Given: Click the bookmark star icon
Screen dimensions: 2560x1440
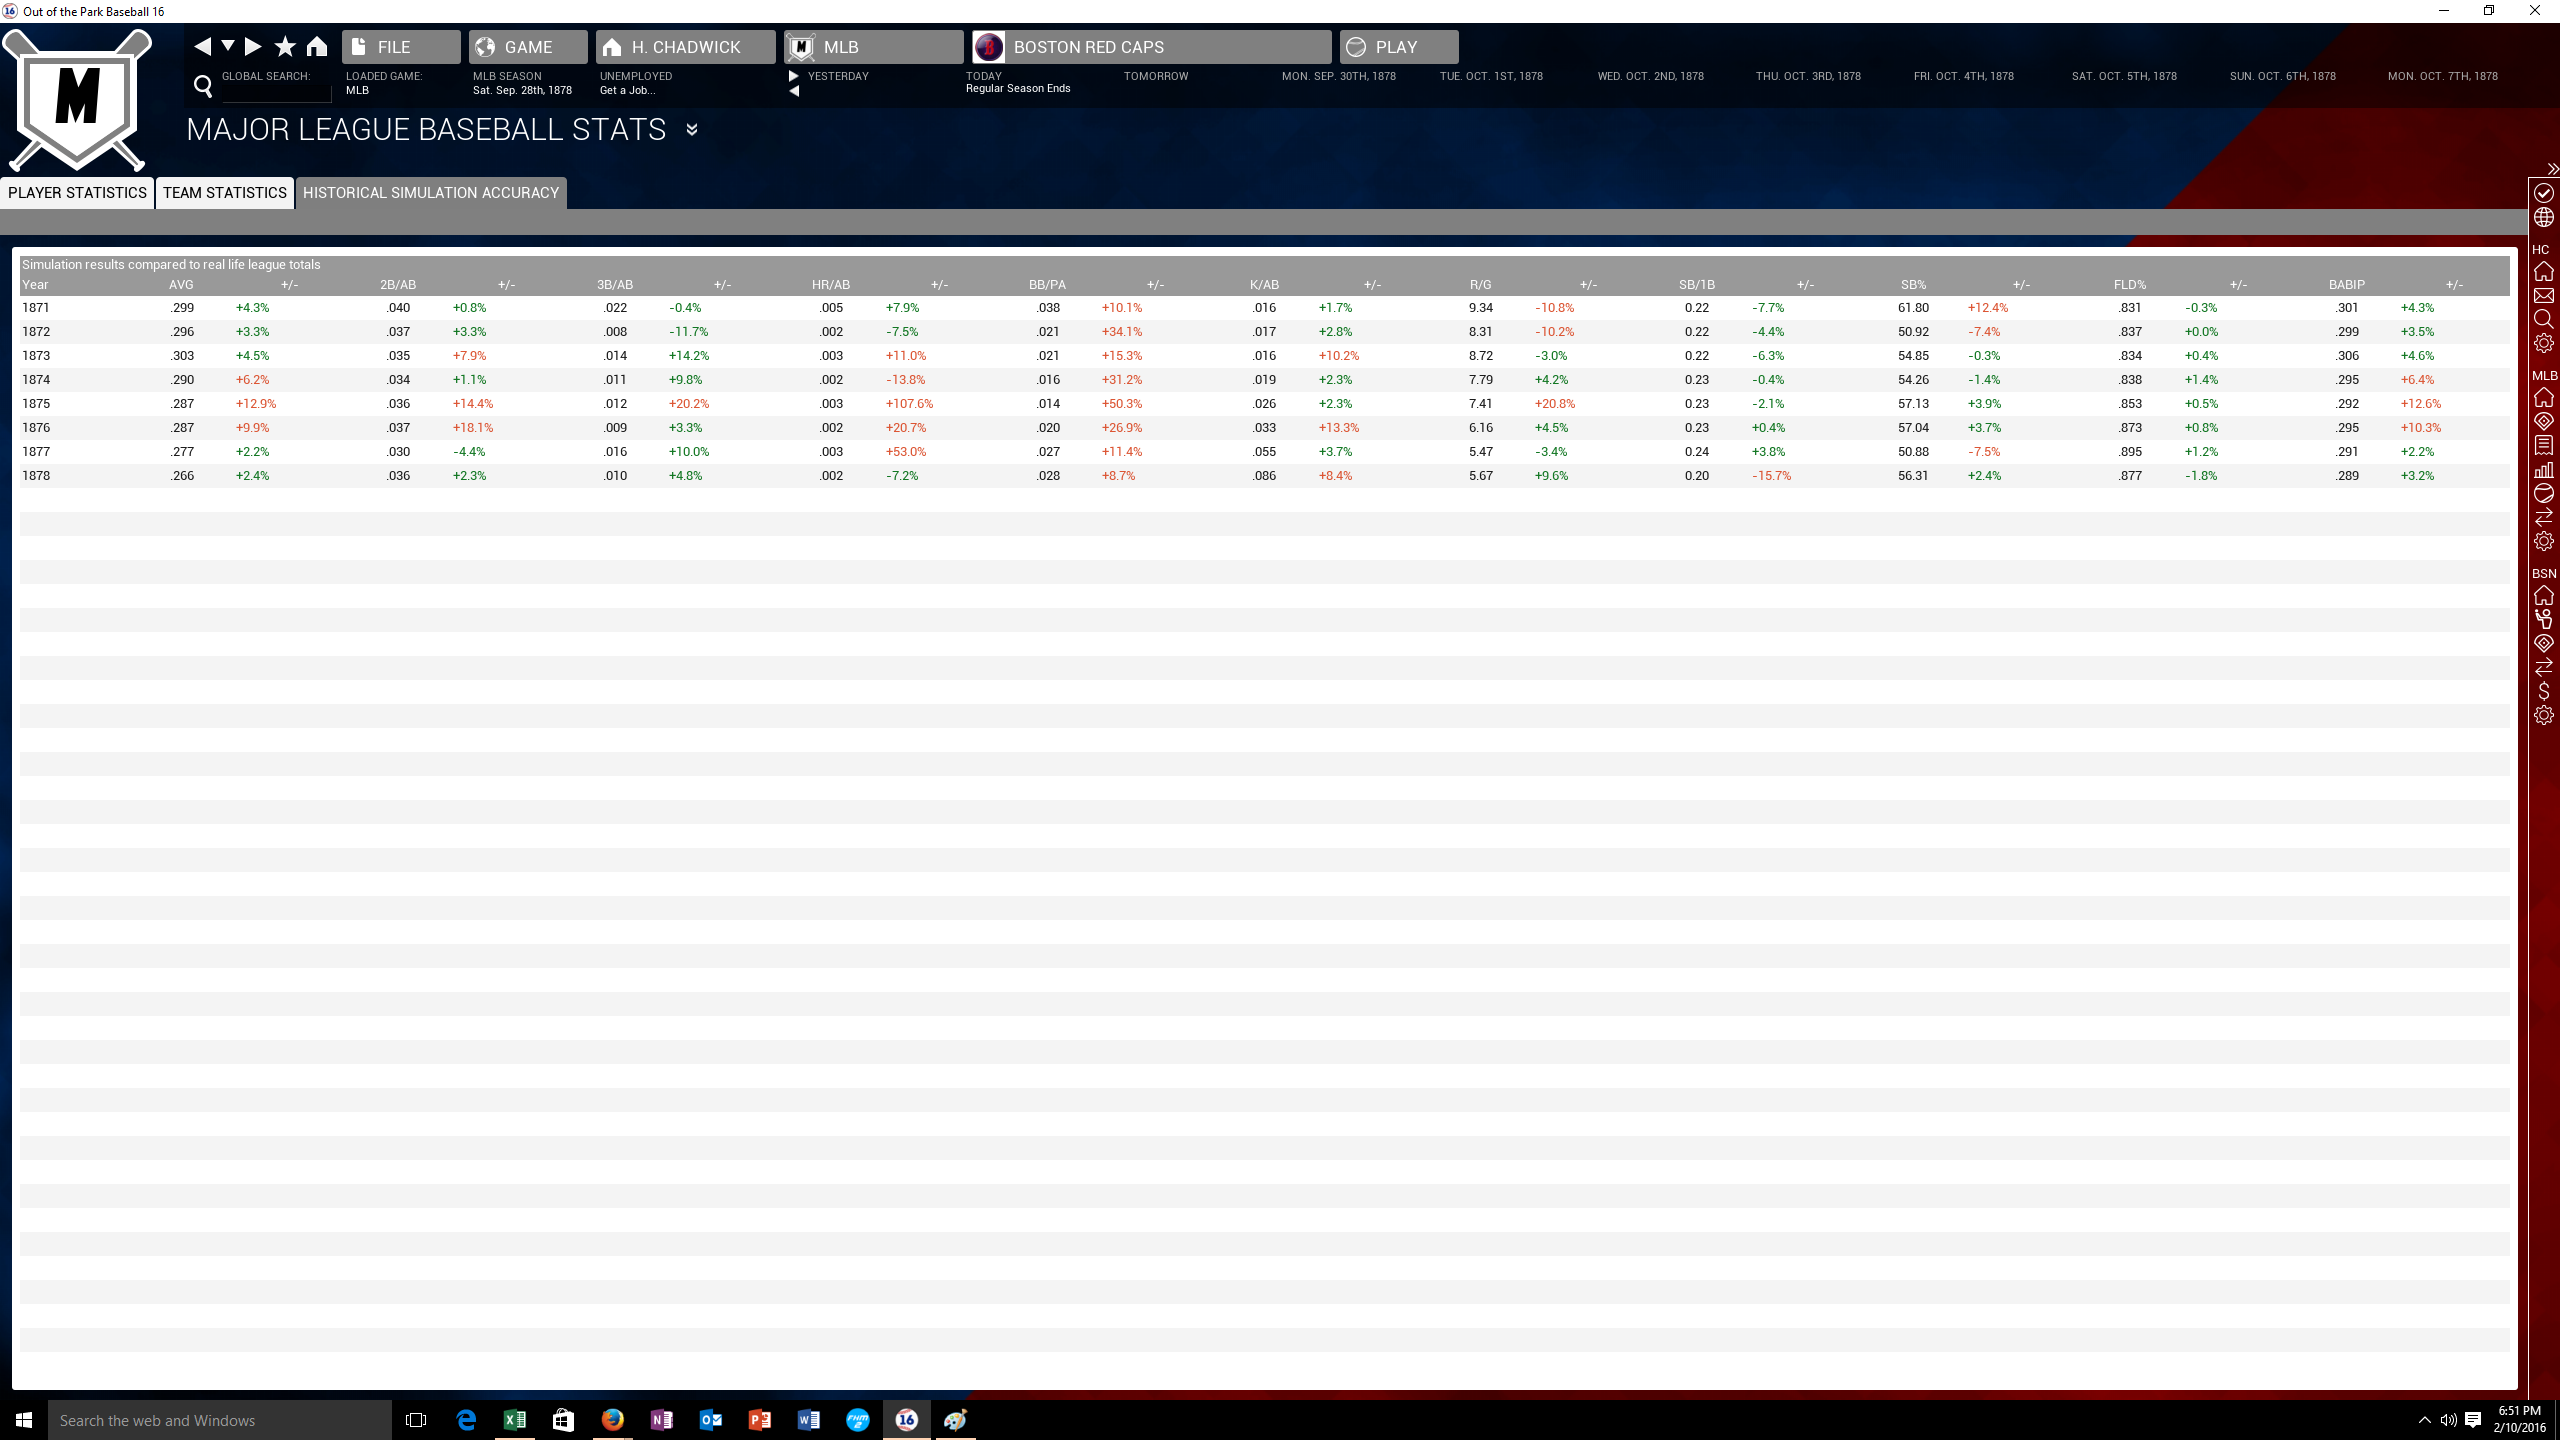Looking at the screenshot, I should click(285, 46).
